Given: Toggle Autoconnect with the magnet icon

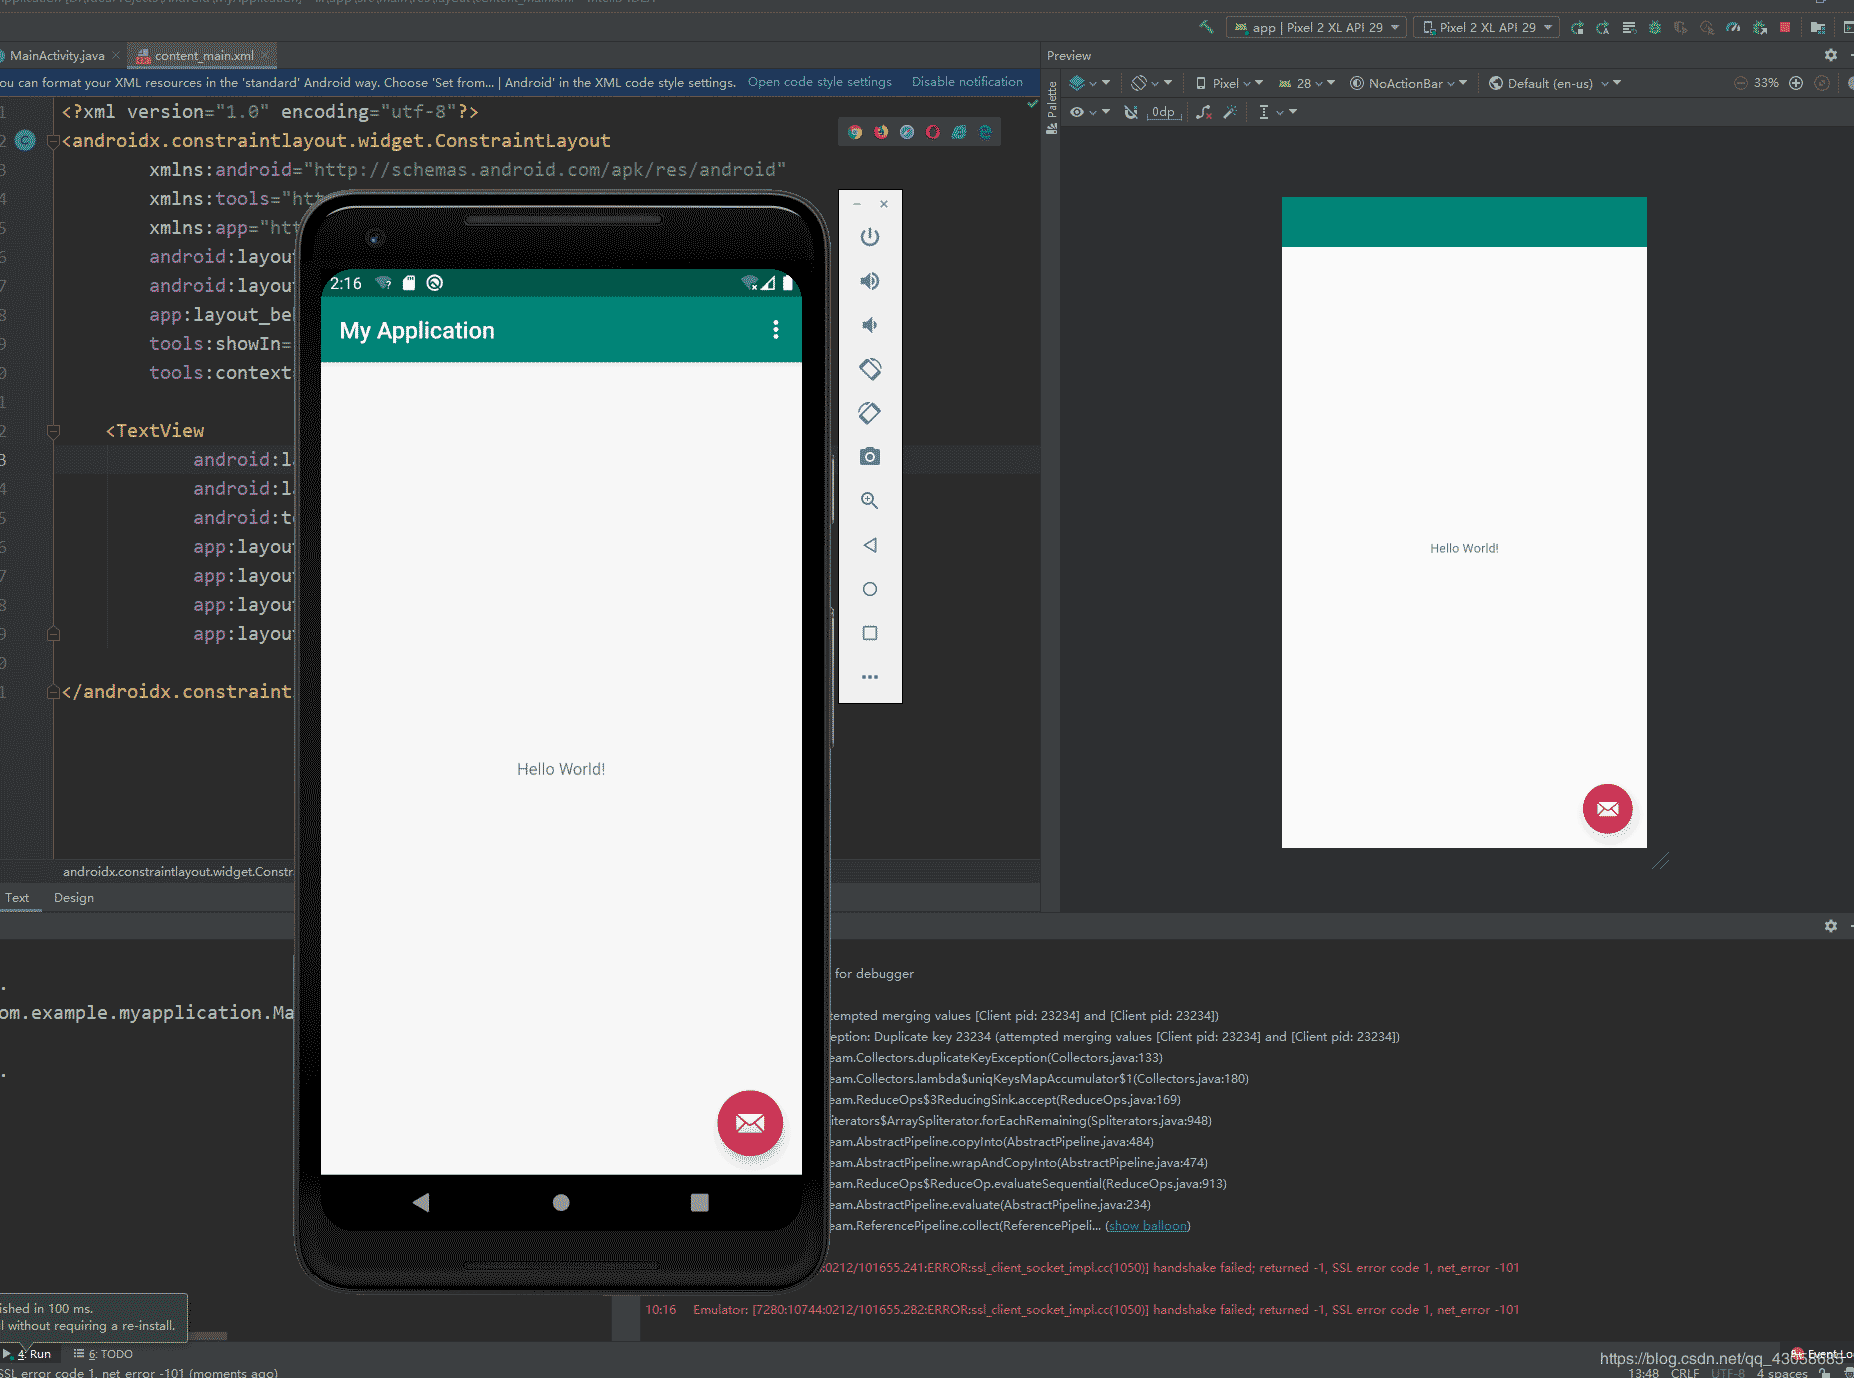Looking at the screenshot, I should [1130, 112].
